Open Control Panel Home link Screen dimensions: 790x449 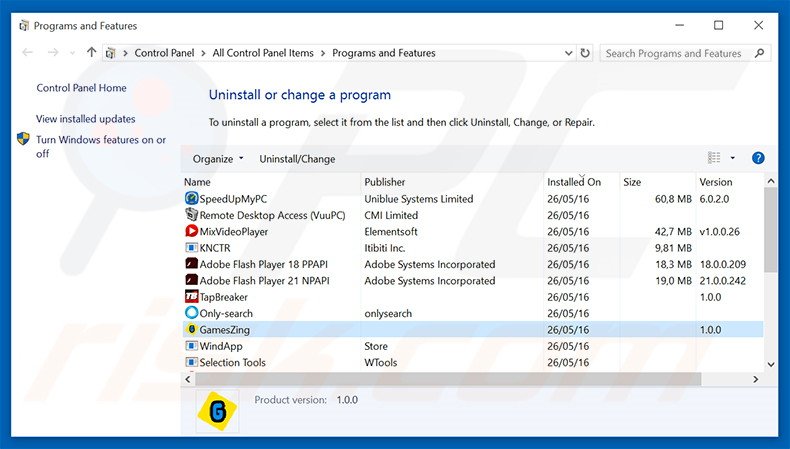pos(81,88)
